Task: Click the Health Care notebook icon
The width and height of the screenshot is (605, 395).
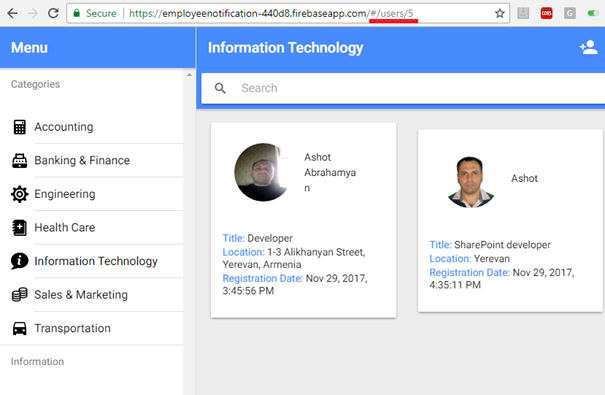Action: 20,228
